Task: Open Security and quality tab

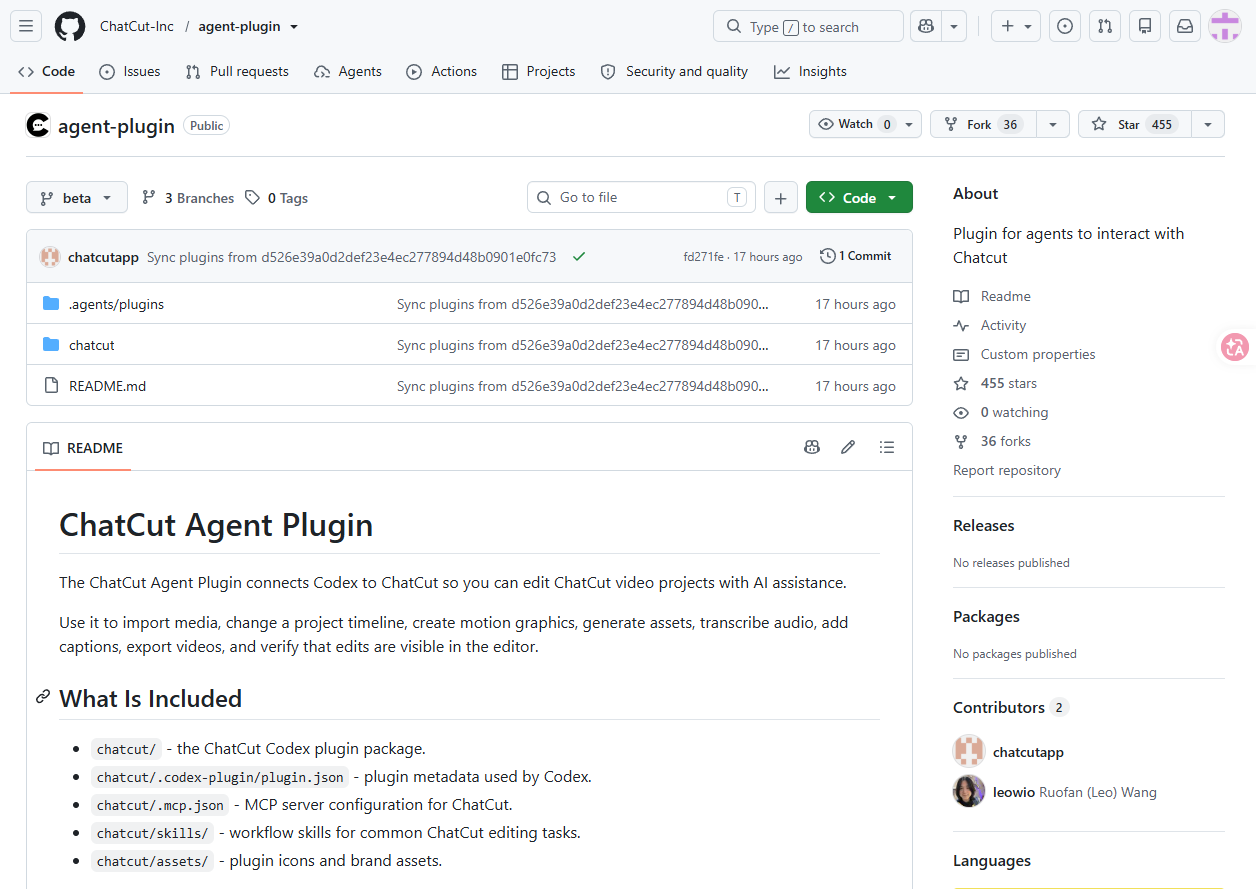Action: 674,71
